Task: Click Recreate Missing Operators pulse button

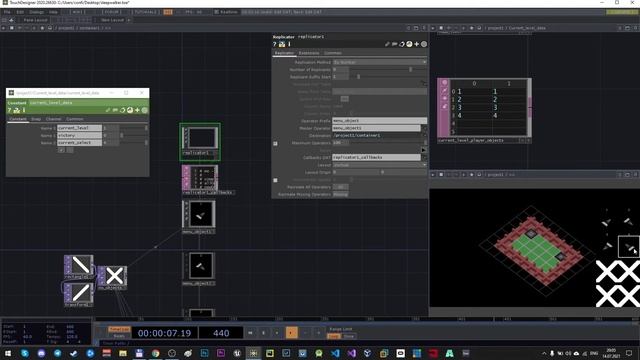Action: (340, 194)
